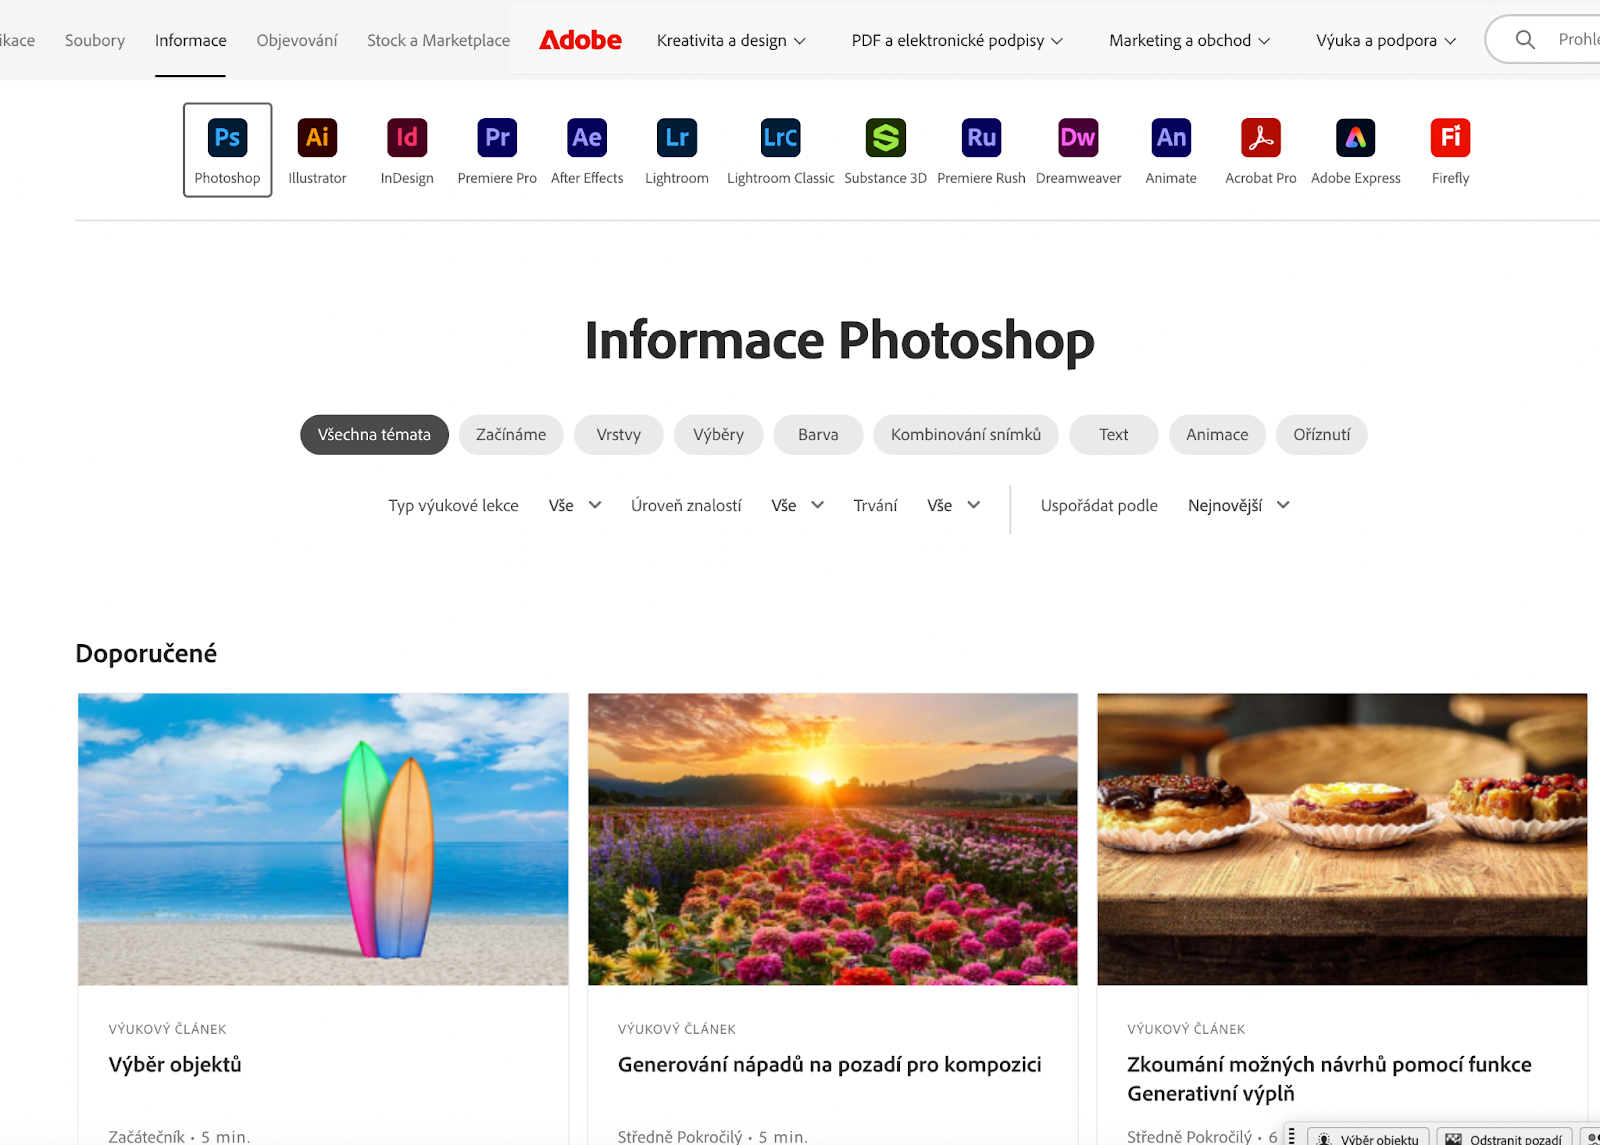Click the Doporučené heading

[x=146, y=654]
